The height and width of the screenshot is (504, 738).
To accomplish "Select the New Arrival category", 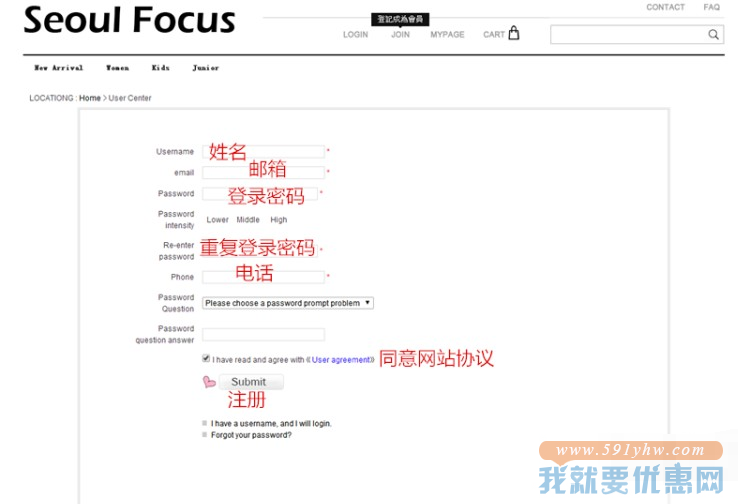I will (58, 68).
